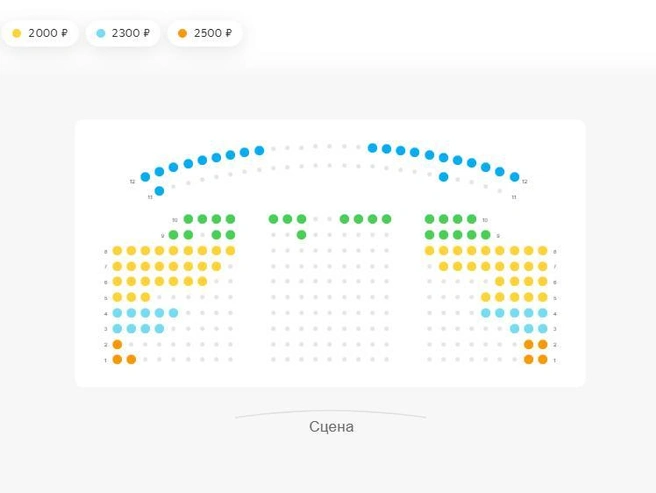The height and width of the screenshot is (493, 656).
Task: Choose leftmost yellow seat in right row 6
Action: [500, 281]
